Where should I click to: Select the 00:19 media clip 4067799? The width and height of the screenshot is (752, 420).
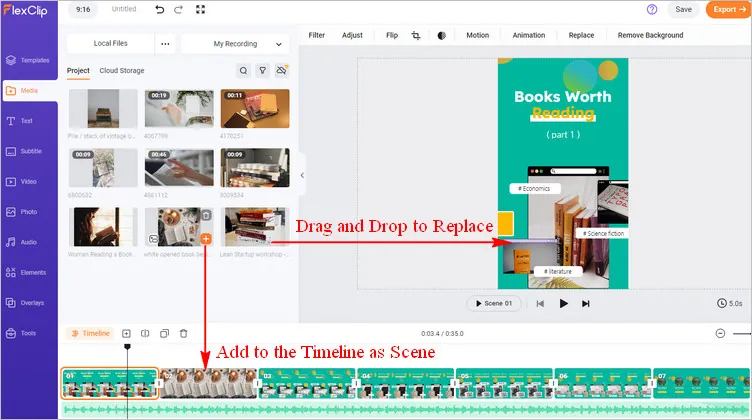point(179,108)
